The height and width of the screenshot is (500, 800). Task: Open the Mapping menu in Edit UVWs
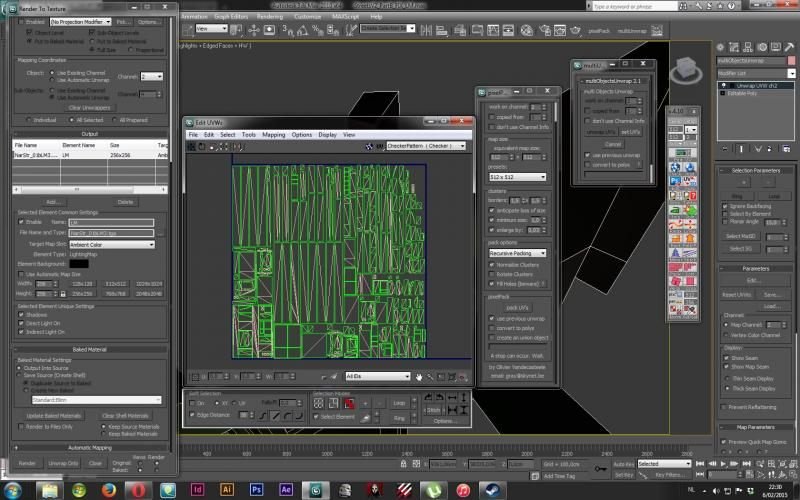coord(273,135)
